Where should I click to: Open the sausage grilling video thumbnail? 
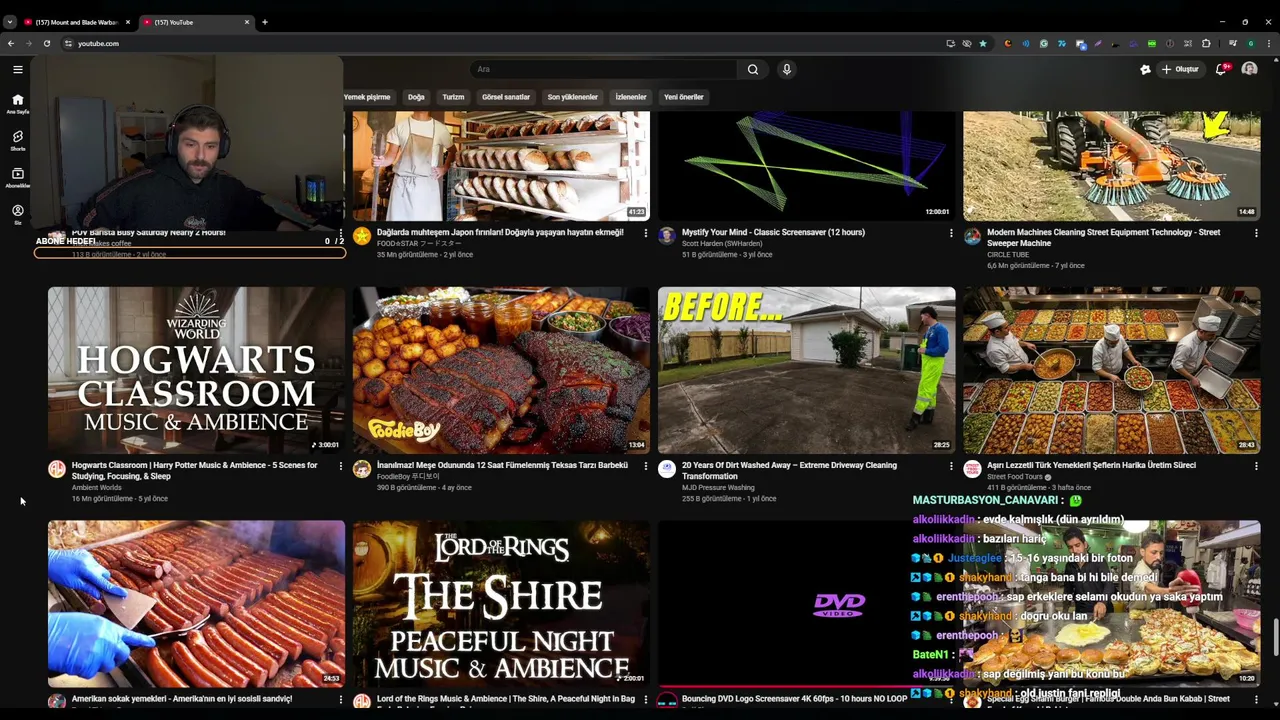coord(196,603)
